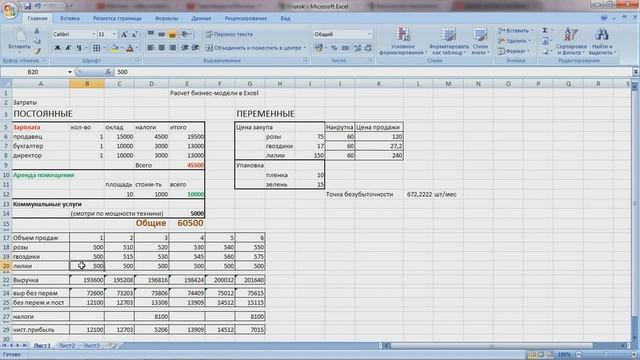Viewport: 640px width, 360px height.
Task: Open Условное форматирование
Action: (403, 41)
